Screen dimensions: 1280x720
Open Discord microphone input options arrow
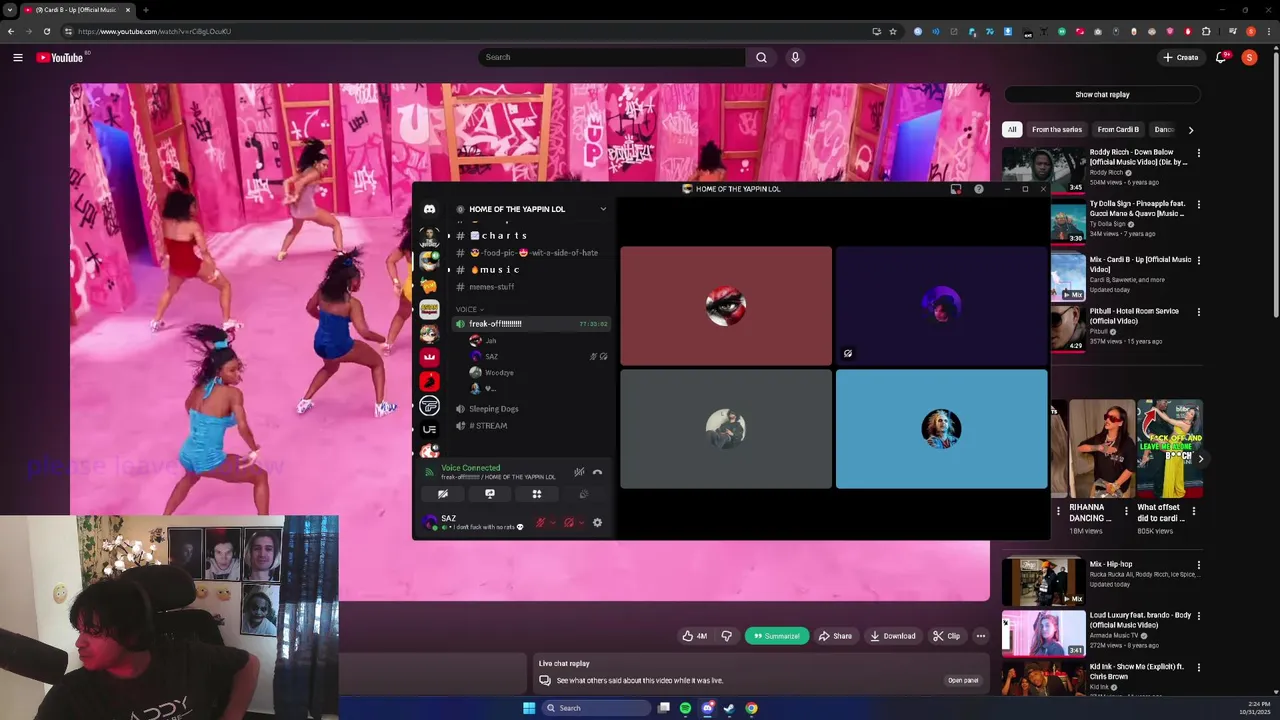click(x=552, y=522)
